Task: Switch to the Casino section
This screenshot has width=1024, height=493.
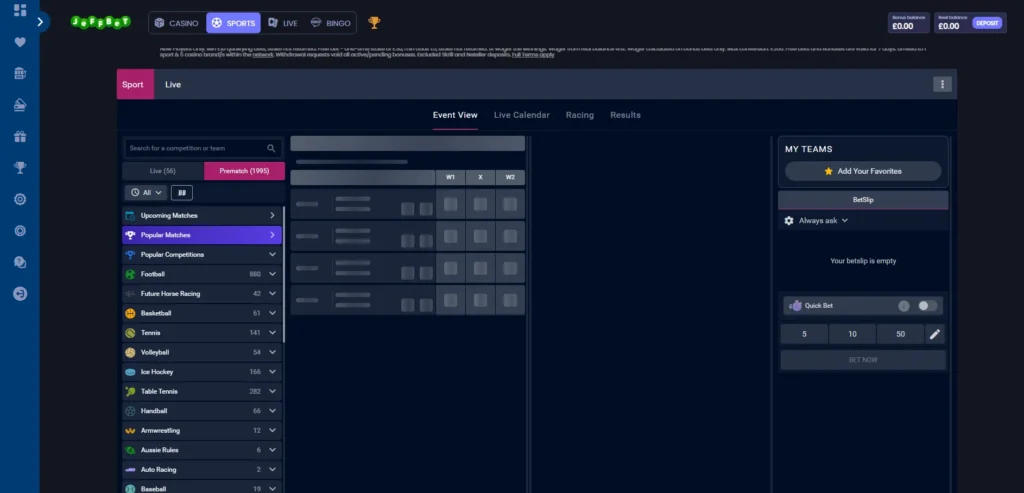Action: click(176, 23)
